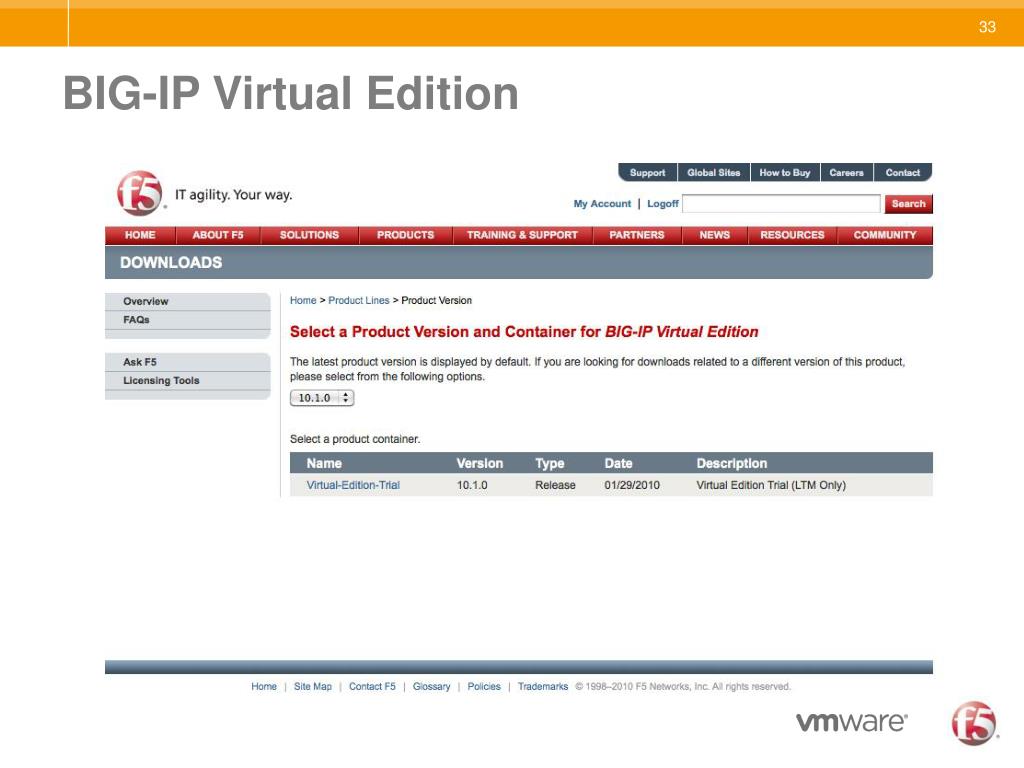
Task: Select HOME in the red navigation bar
Action: point(140,235)
